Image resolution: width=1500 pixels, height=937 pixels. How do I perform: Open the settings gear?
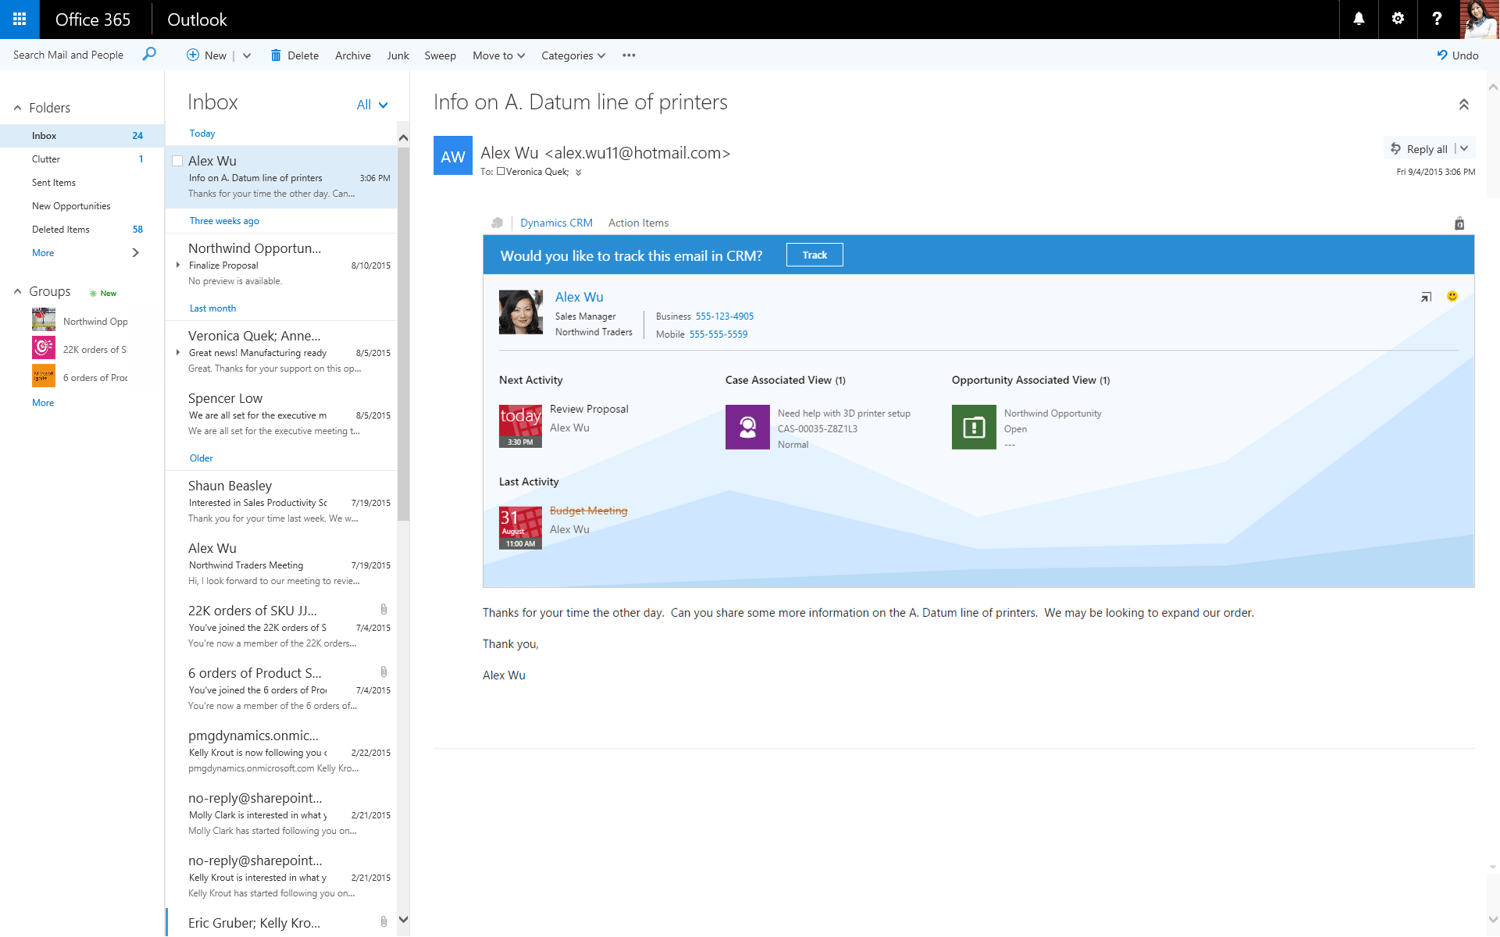click(x=1397, y=19)
